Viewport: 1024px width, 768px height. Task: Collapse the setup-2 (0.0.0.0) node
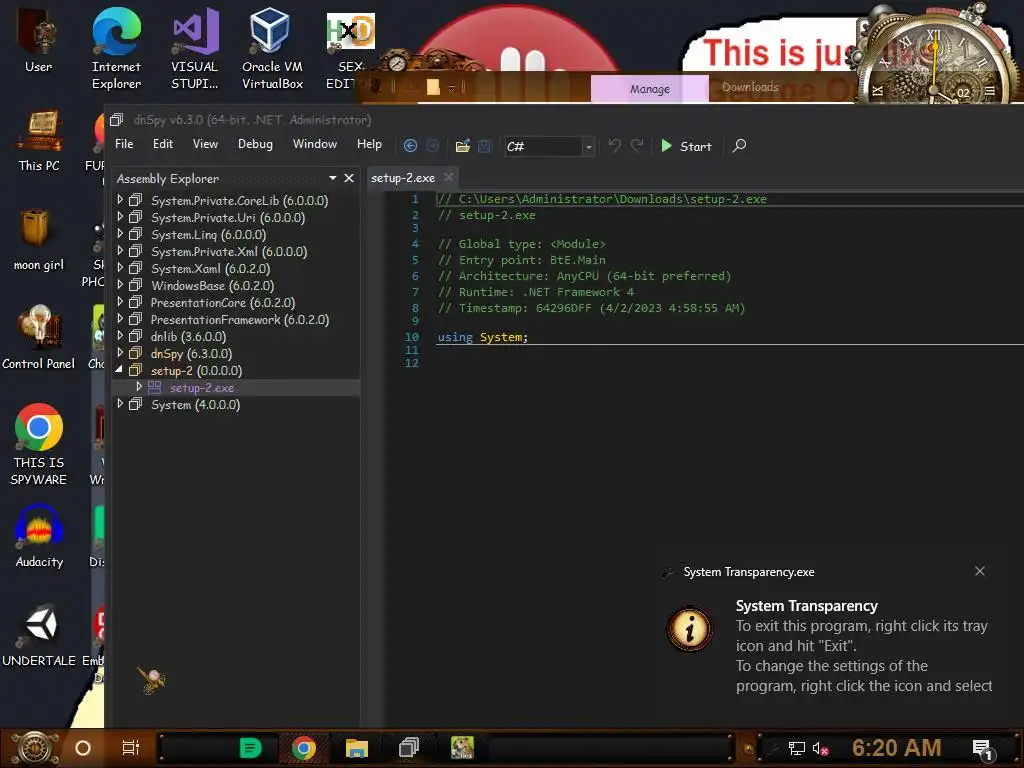[x=120, y=370]
